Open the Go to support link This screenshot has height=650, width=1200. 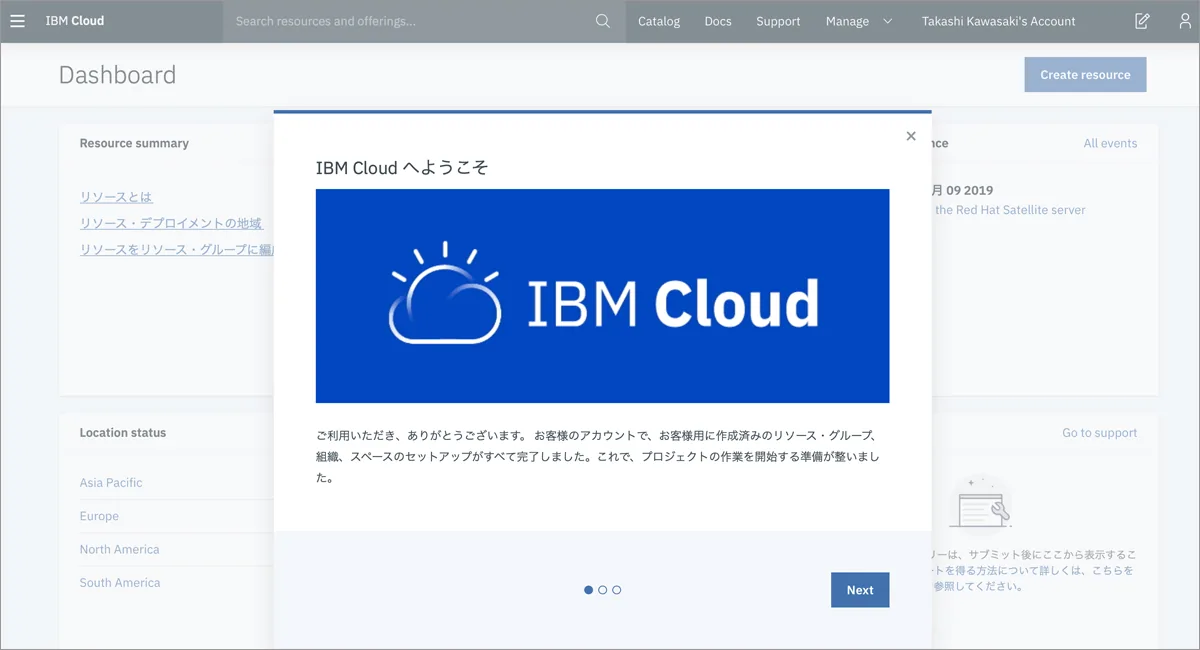coord(1100,433)
